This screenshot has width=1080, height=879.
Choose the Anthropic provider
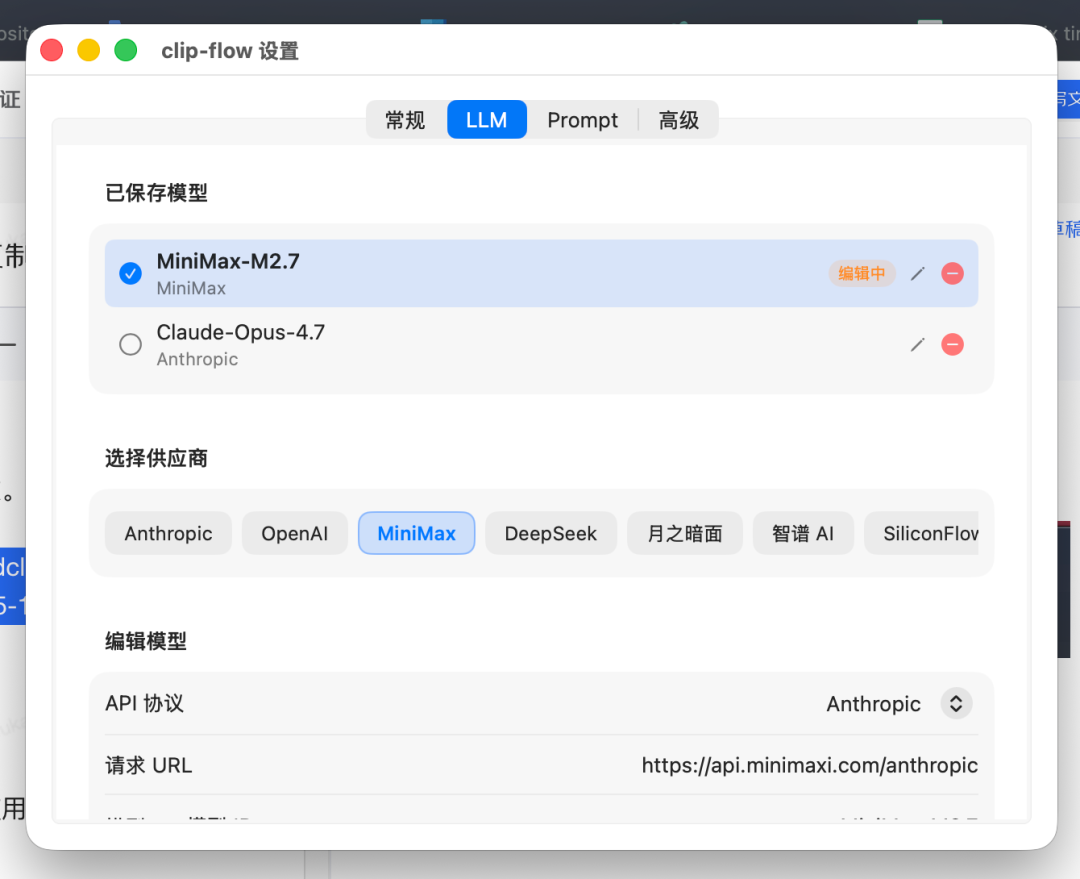[169, 533]
